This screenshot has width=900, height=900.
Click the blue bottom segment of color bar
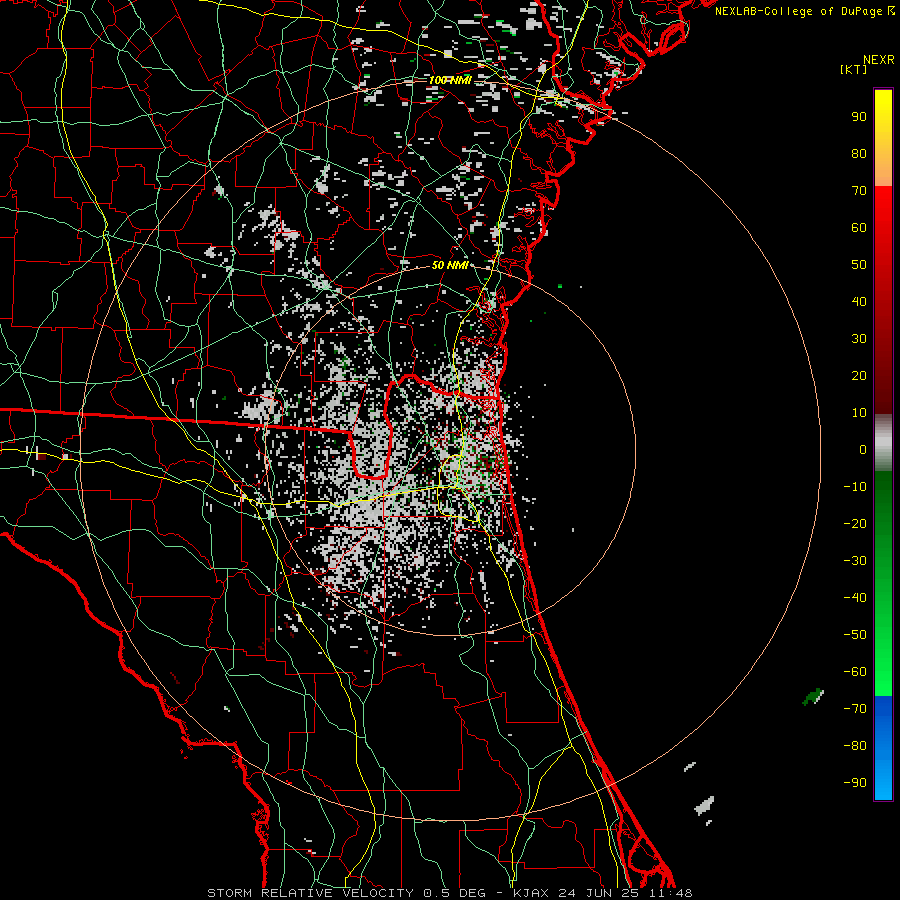pyautogui.click(x=883, y=748)
